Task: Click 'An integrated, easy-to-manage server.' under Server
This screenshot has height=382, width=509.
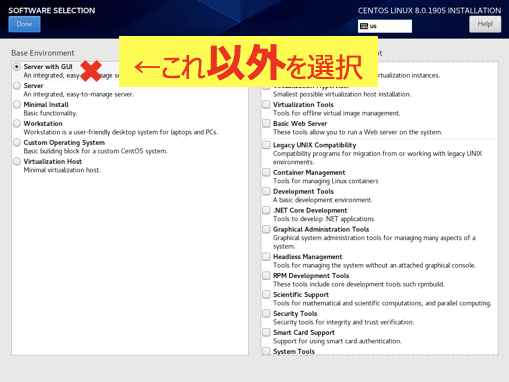Action: coord(79,94)
